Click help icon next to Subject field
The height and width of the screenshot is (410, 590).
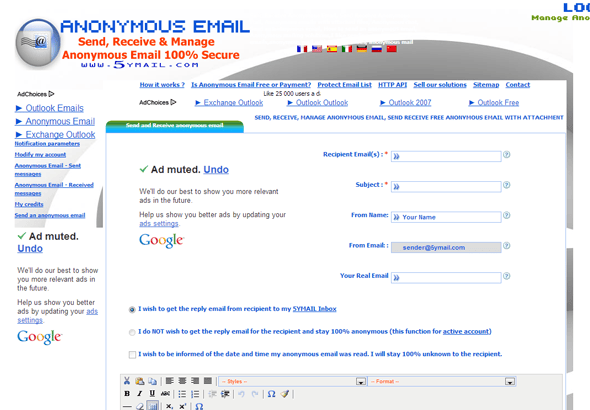(x=507, y=185)
